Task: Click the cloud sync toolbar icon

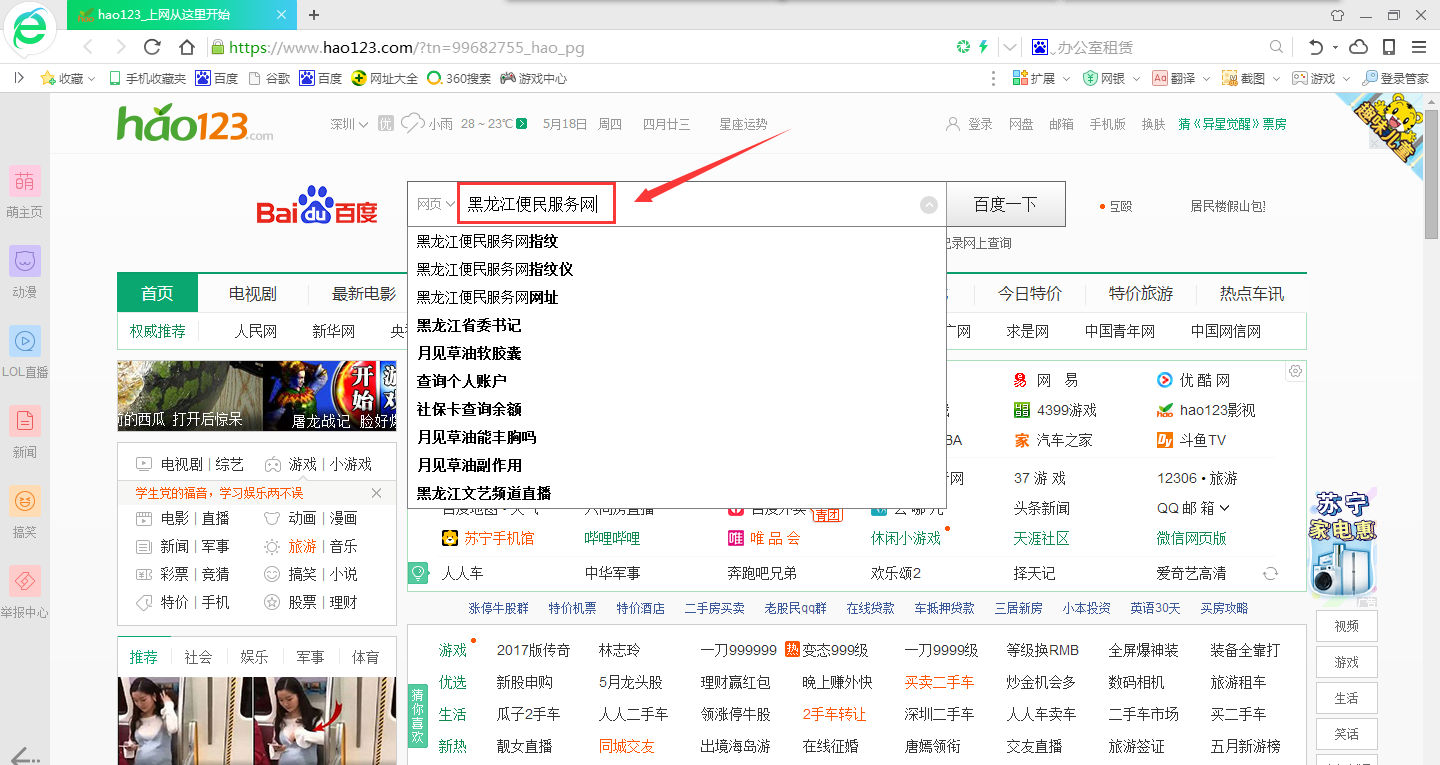Action: (1358, 47)
